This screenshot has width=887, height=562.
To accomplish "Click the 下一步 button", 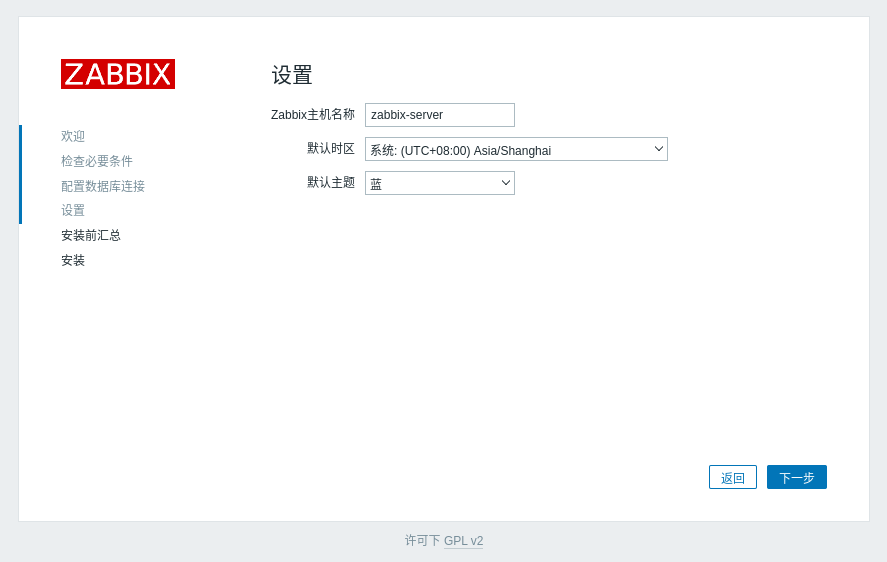I will [796, 478].
